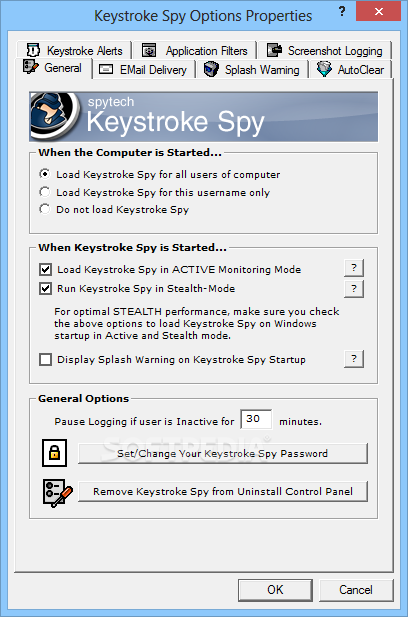This screenshot has width=408, height=617.
Task: Open the Keystroke Alerts tab
Action: click(74, 50)
